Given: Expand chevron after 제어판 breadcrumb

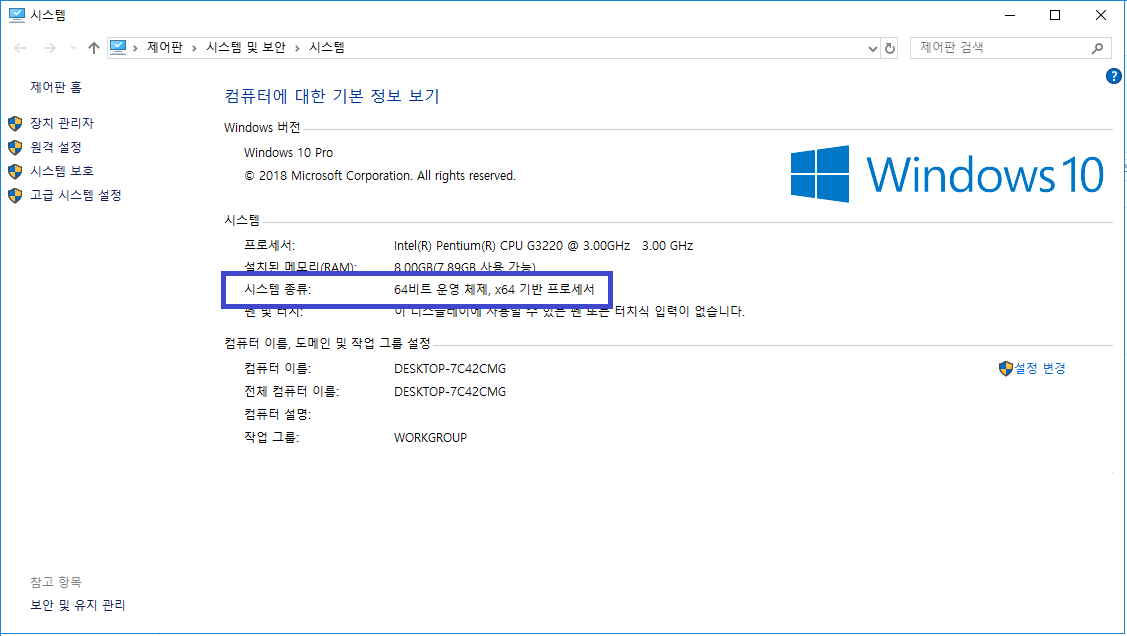Looking at the screenshot, I should pyautogui.click(x=194, y=48).
